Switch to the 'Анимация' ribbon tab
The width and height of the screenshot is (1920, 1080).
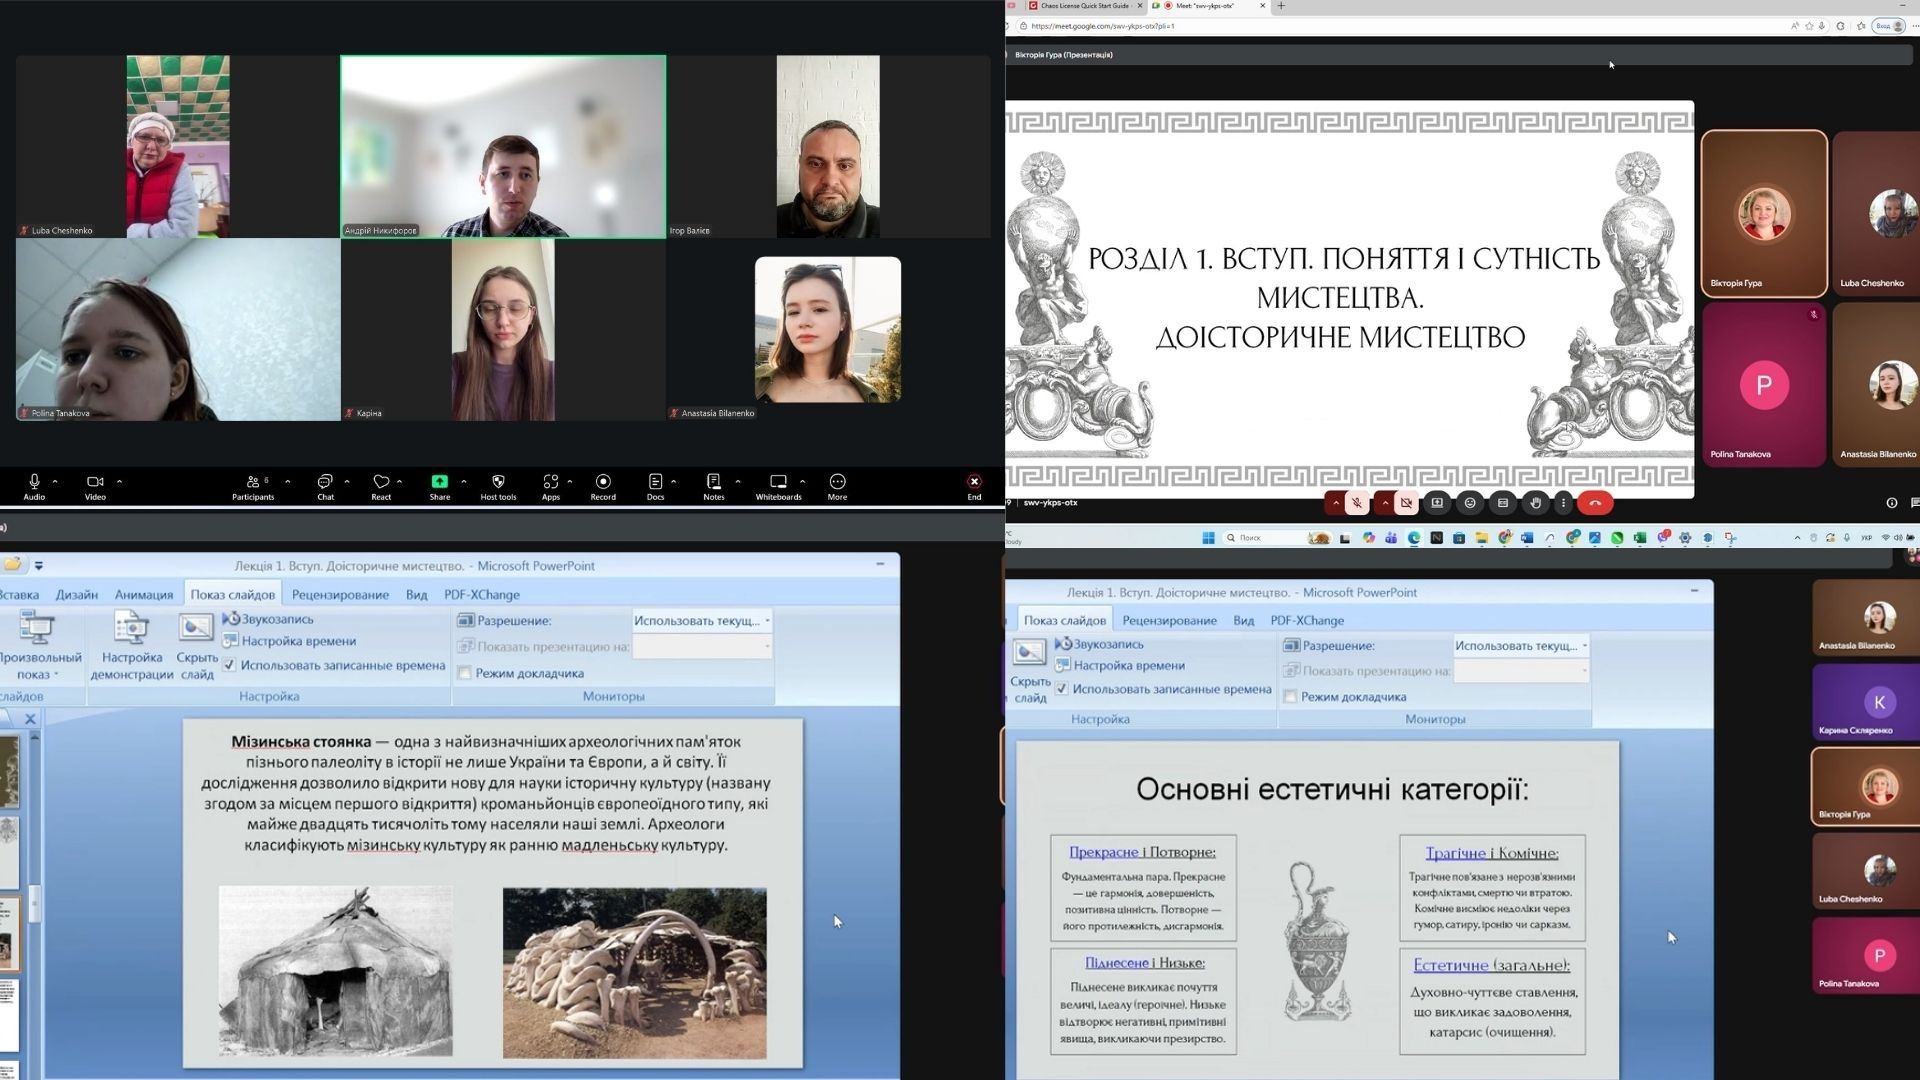click(x=143, y=595)
